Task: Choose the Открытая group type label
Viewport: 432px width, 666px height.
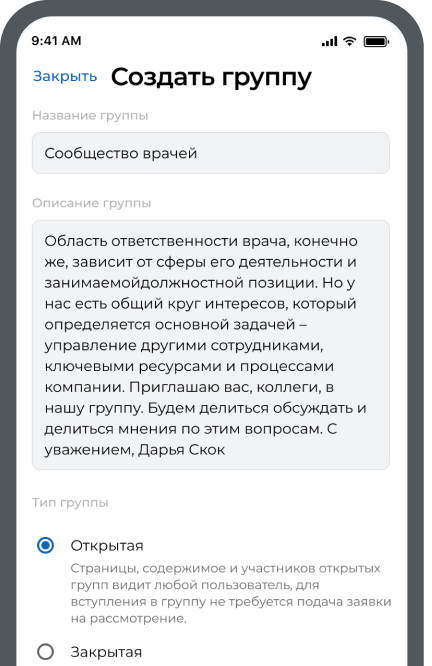Action: [x=107, y=545]
